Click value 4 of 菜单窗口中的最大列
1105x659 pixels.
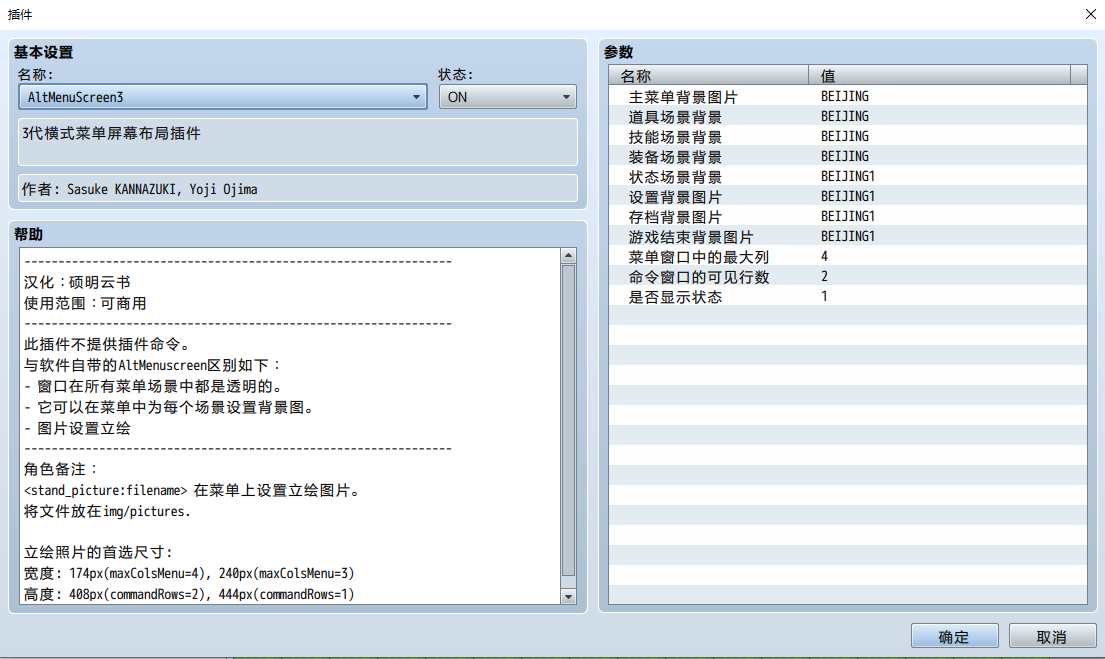click(x=825, y=257)
